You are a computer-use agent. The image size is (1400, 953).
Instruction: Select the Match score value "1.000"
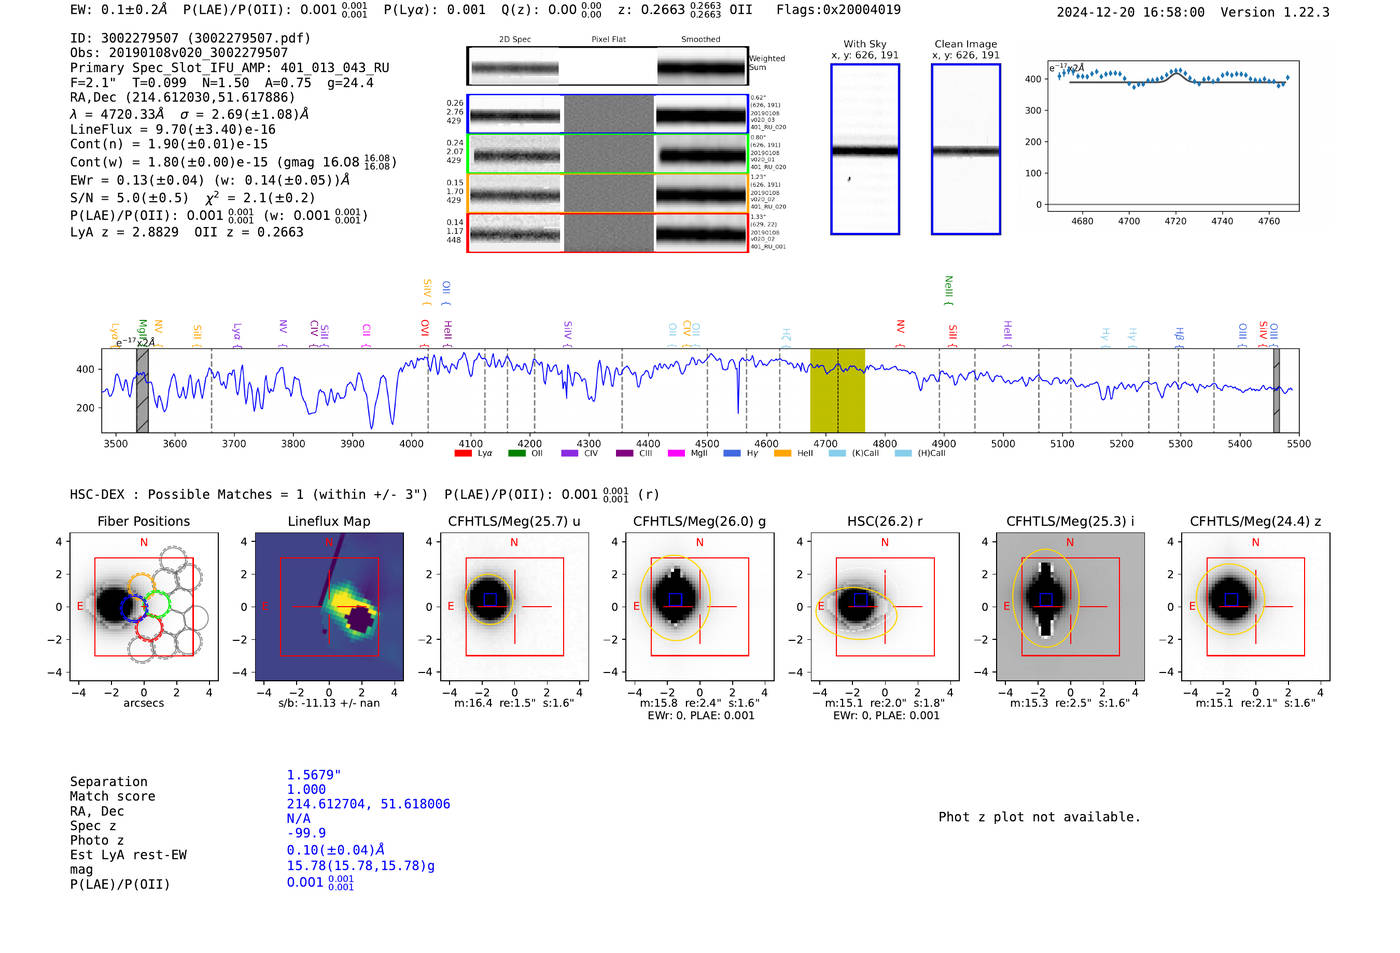pyautogui.click(x=306, y=789)
